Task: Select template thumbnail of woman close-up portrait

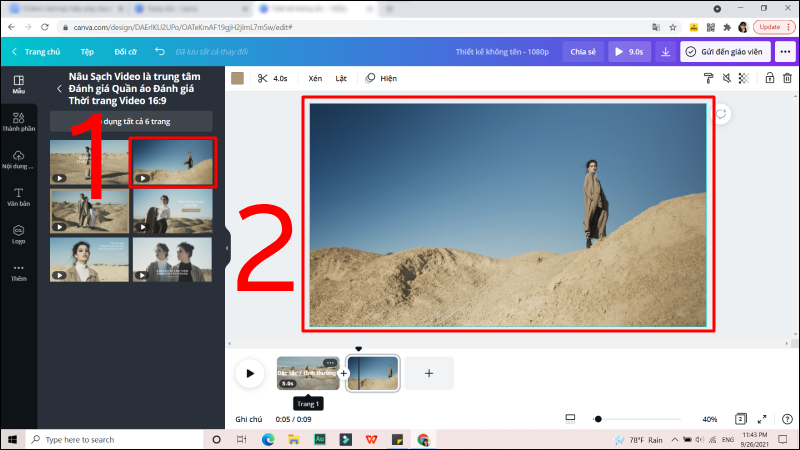Action: click(89, 259)
